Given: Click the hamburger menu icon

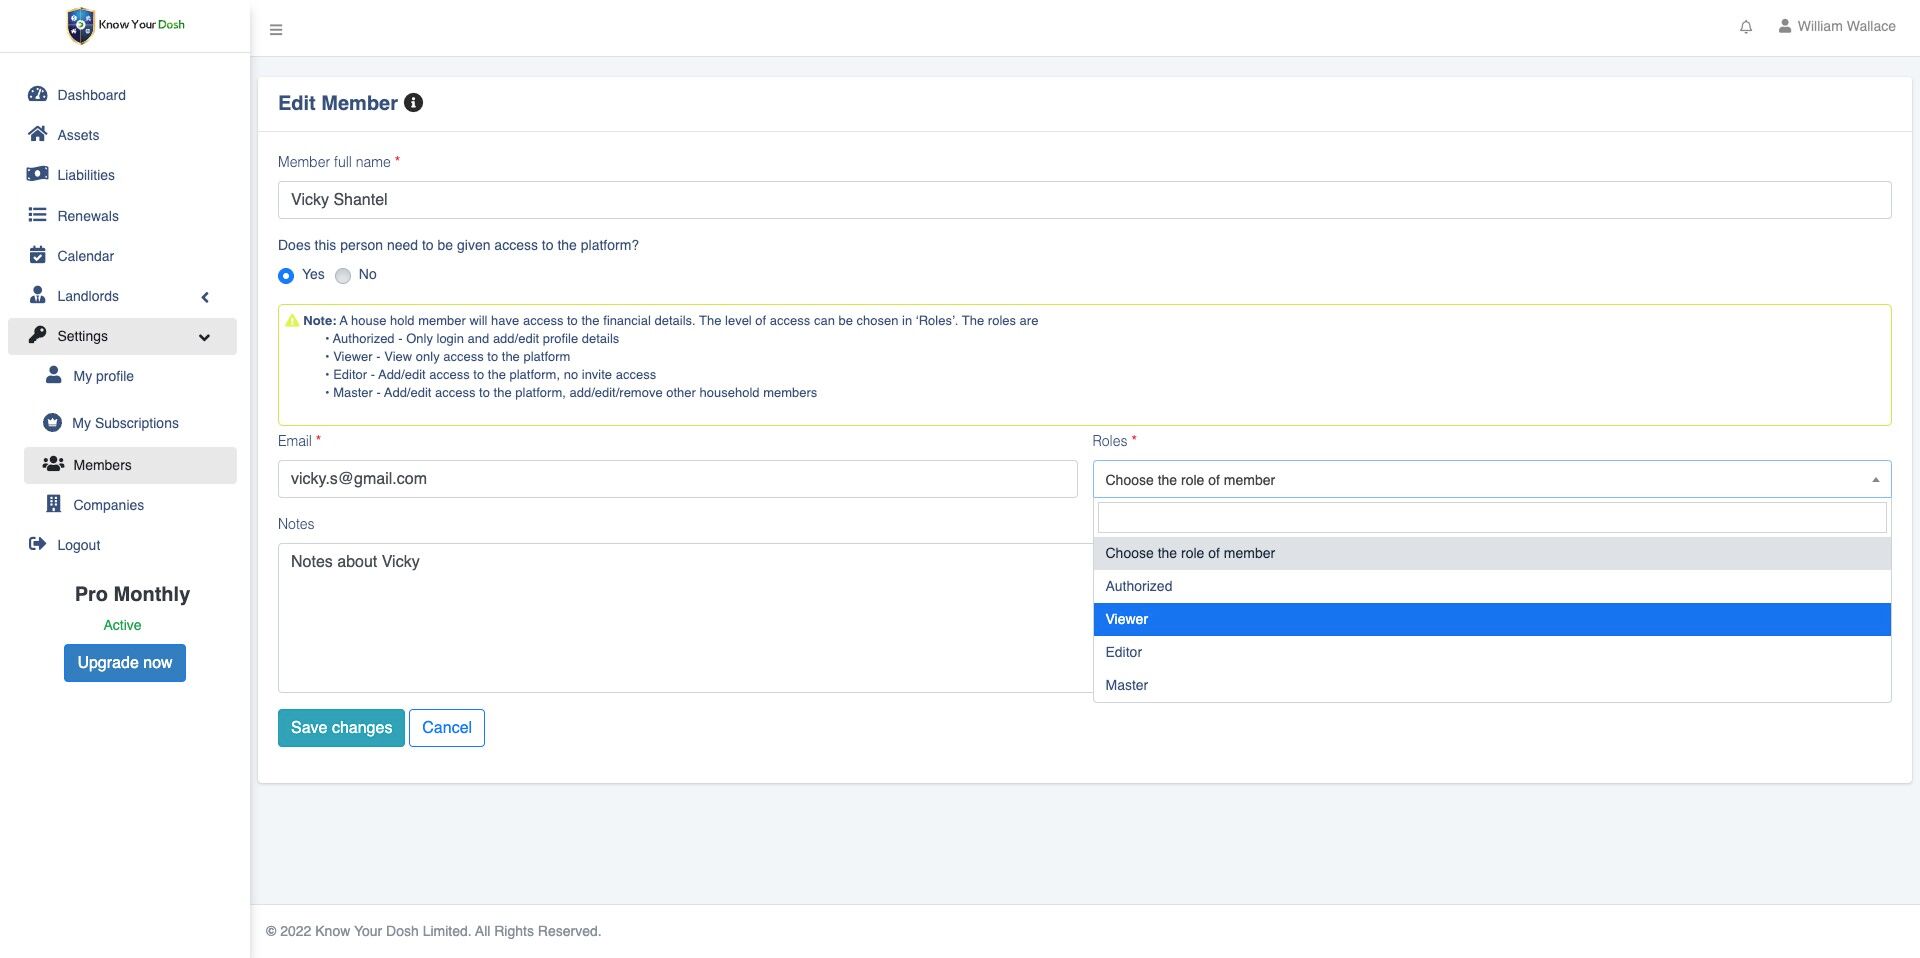Looking at the screenshot, I should [276, 30].
